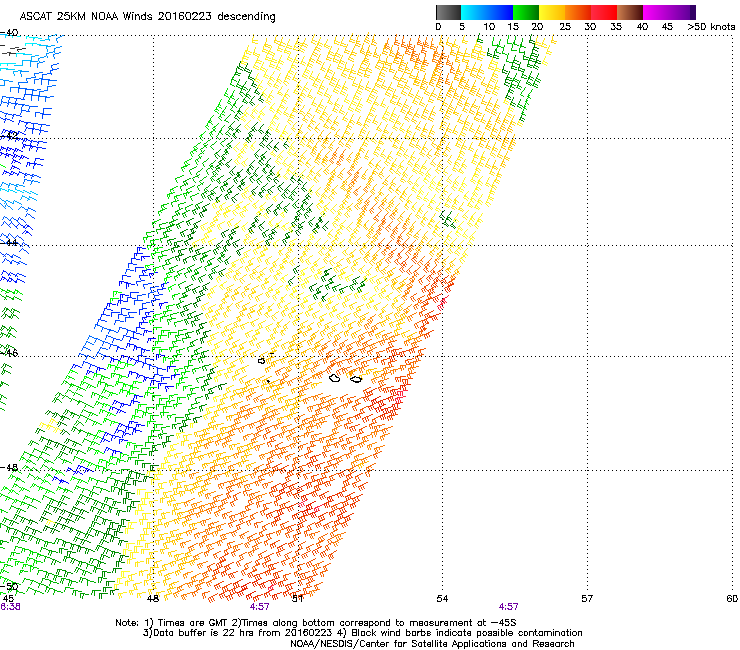Click the dark purple 45-50 knots segment
This screenshot has height=650, width=740.
tap(682, 12)
